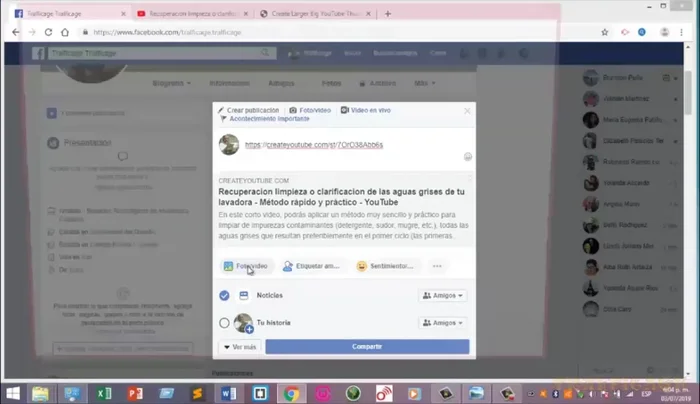Close the Facebook browser tab
The height and width of the screenshot is (404, 700).
click(x=123, y=14)
